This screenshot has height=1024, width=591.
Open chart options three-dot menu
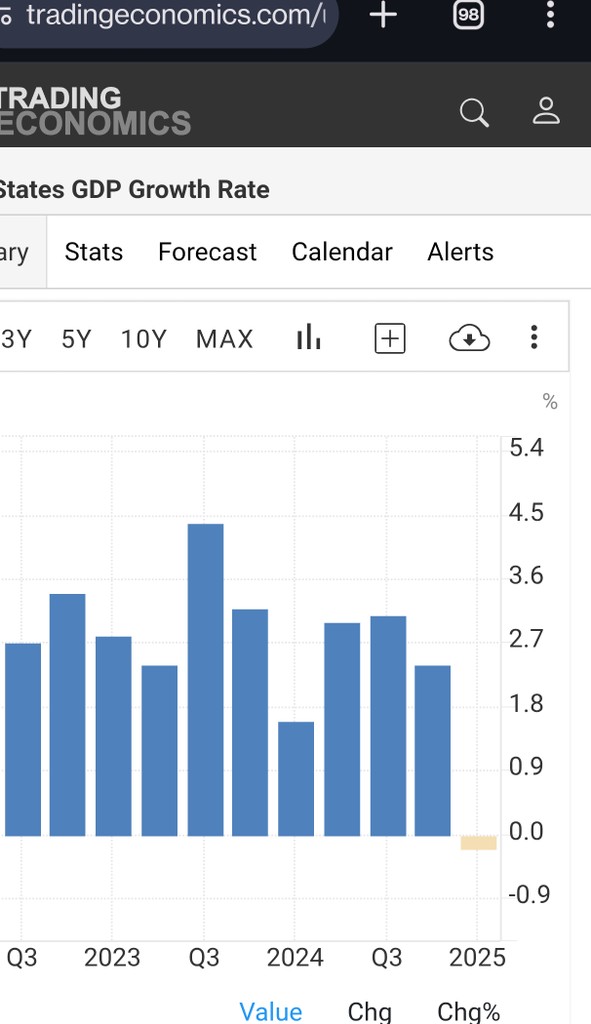534,337
